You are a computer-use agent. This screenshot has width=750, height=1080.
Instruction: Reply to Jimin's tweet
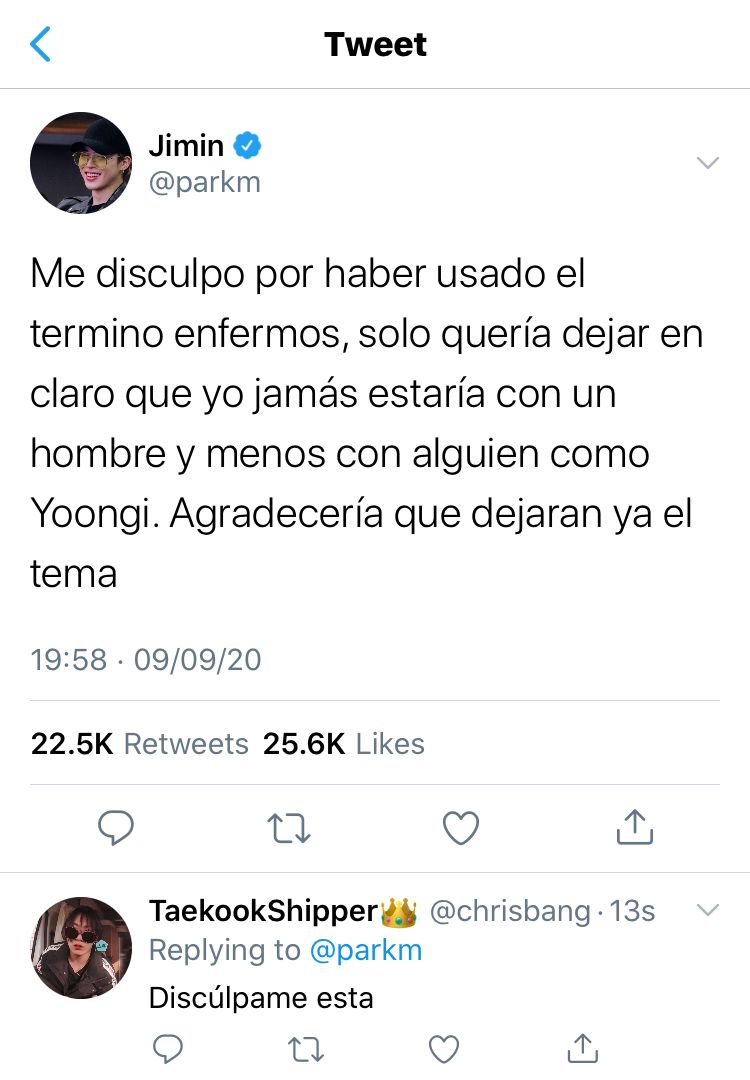point(116,827)
